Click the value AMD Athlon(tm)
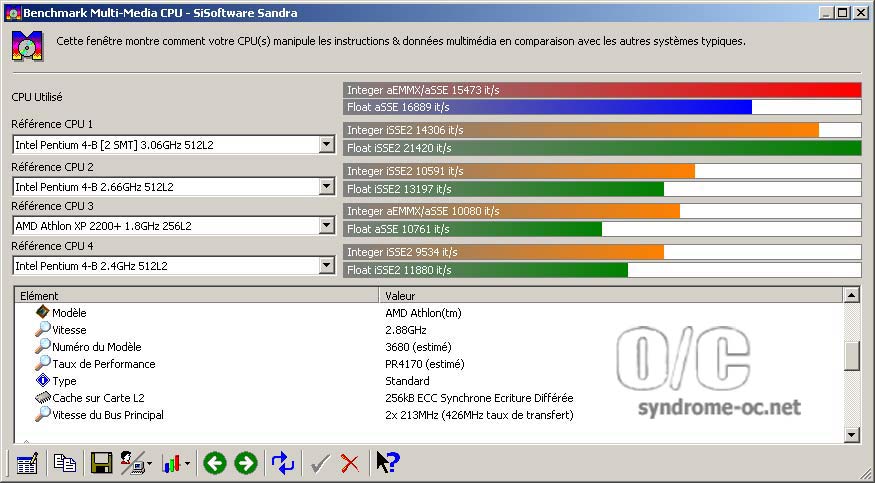The height and width of the screenshot is (483, 875). point(423,313)
